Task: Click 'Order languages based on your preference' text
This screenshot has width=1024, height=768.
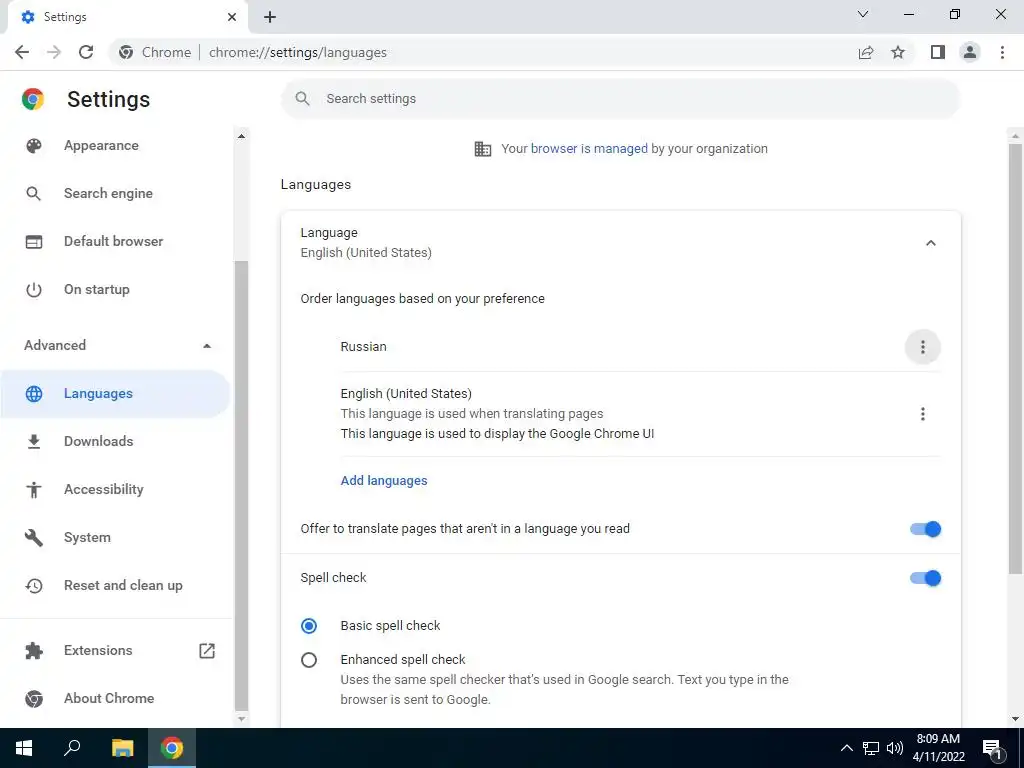Action: pos(423,298)
